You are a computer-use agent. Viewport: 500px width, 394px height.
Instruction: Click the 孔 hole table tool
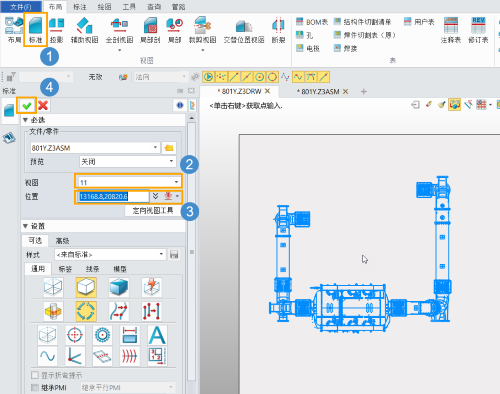tap(305, 35)
